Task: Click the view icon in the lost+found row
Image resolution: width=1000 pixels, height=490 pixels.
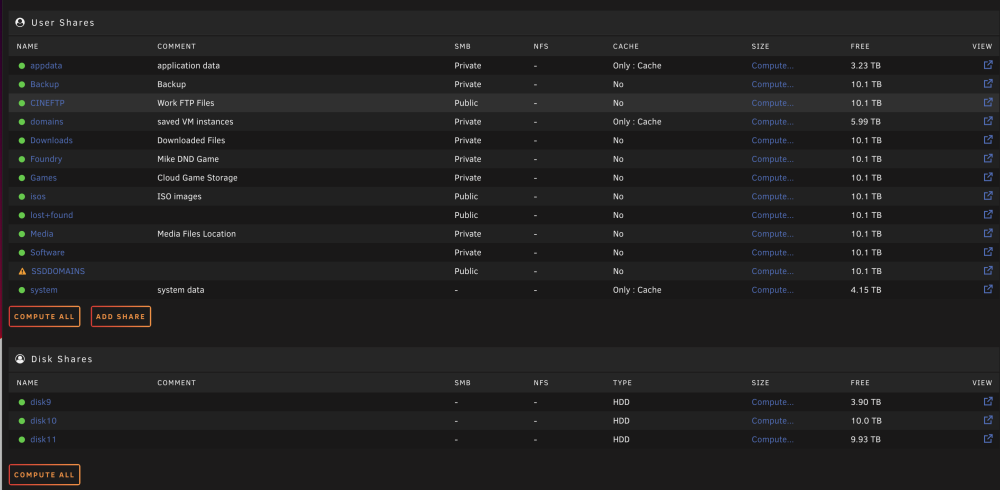Action: point(988,214)
